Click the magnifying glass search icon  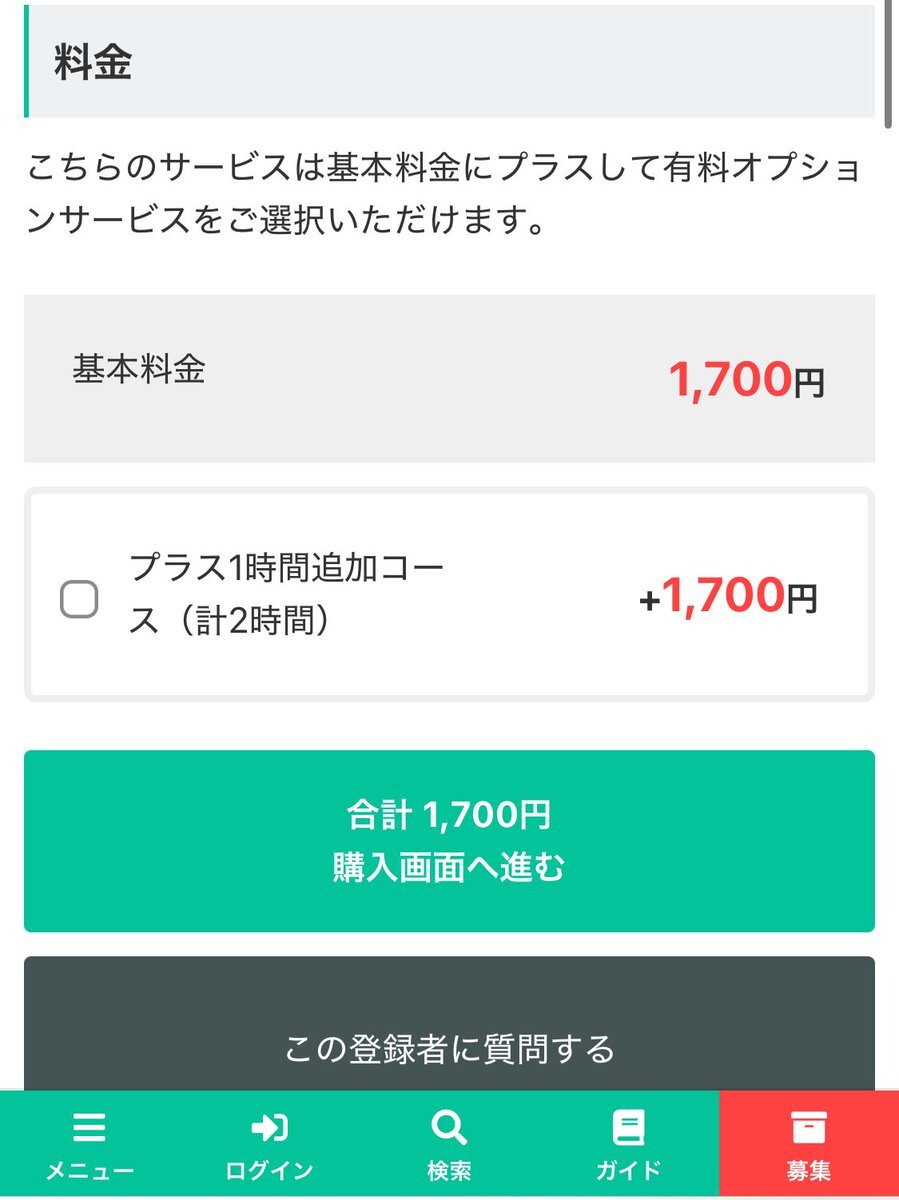[449, 1128]
